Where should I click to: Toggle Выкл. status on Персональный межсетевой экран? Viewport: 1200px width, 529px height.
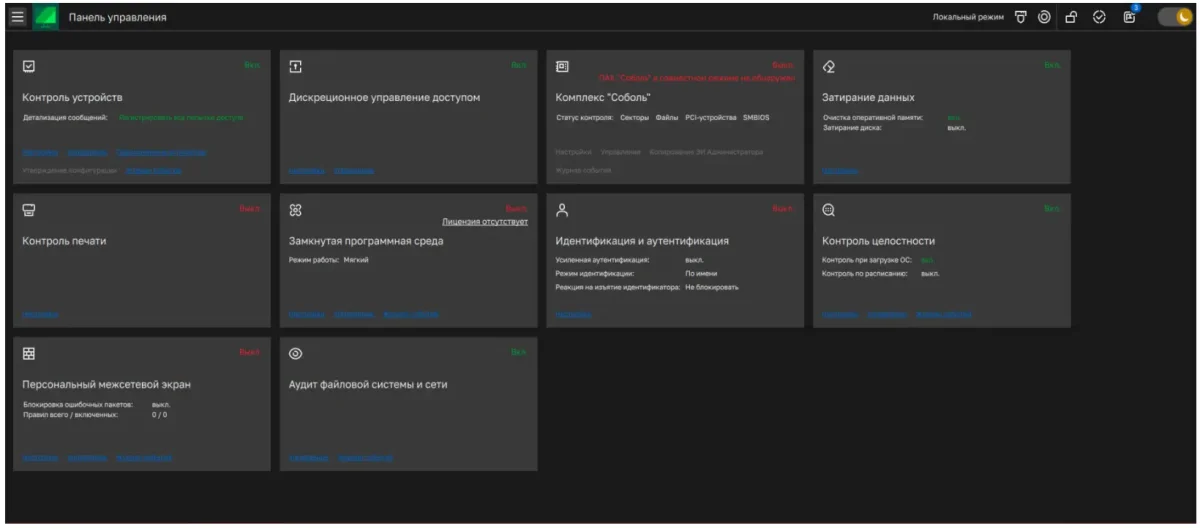(x=249, y=352)
